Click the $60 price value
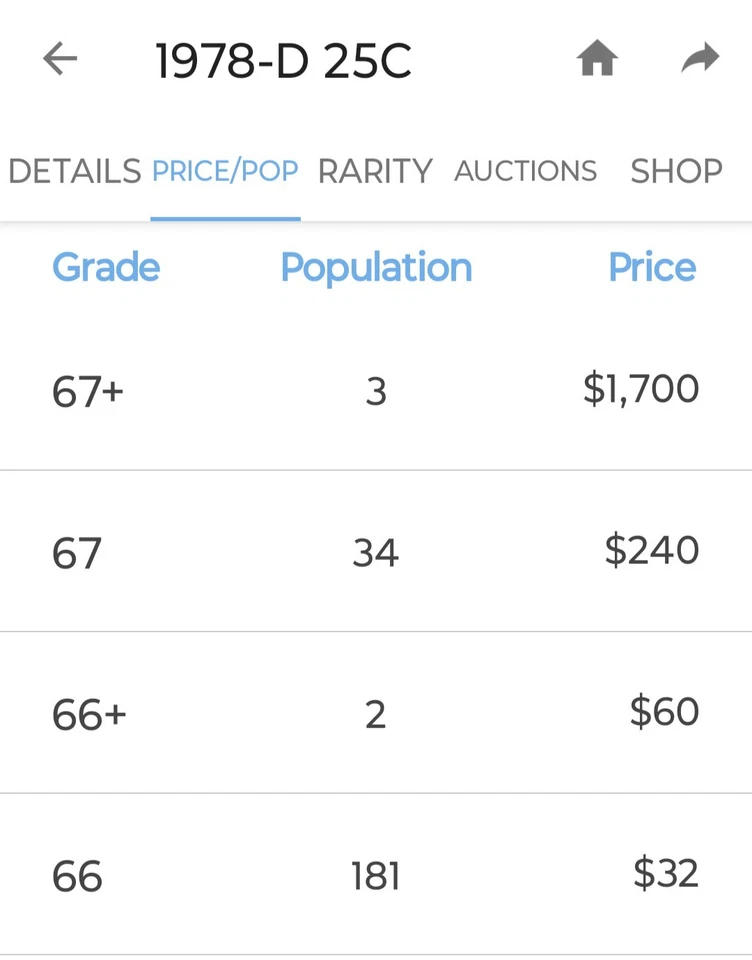The image size is (752, 960). pyautogui.click(x=664, y=713)
